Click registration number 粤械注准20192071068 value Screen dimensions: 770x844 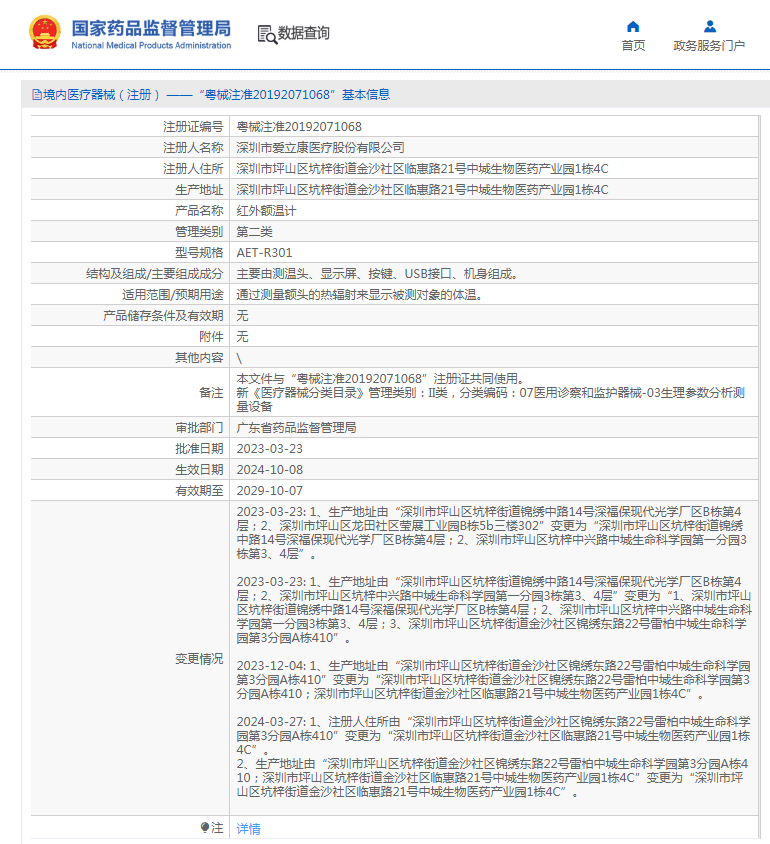(299, 126)
